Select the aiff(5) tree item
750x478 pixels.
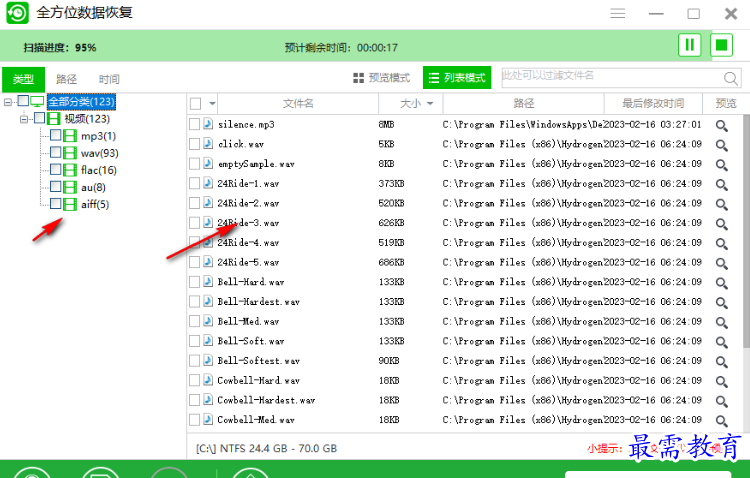[x=95, y=205]
